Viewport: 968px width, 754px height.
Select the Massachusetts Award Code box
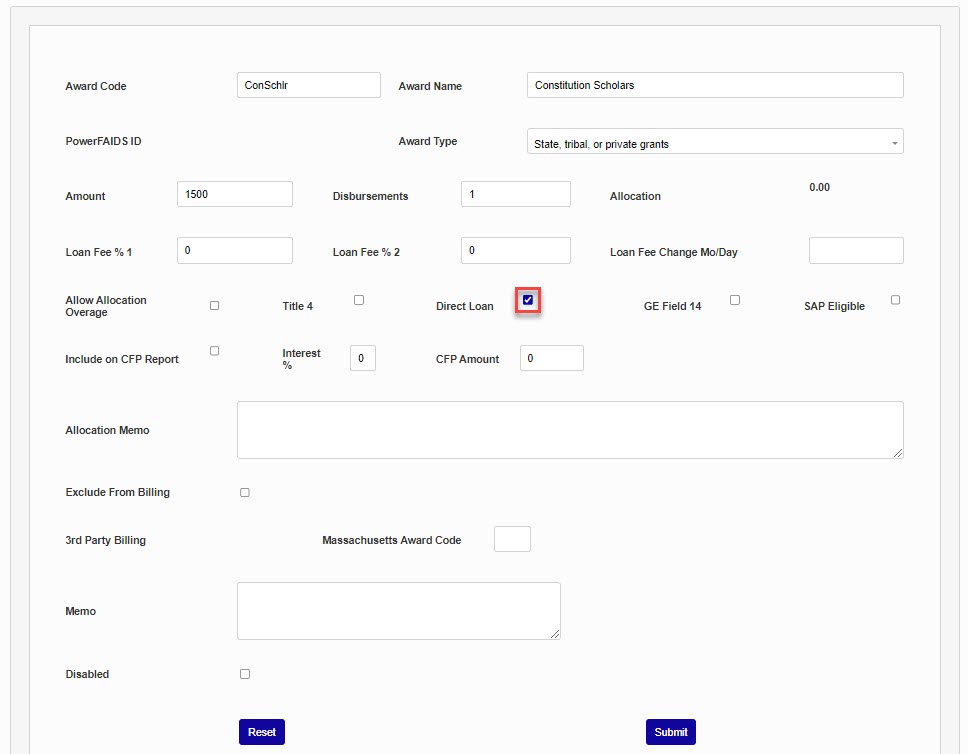coord(512,539)
